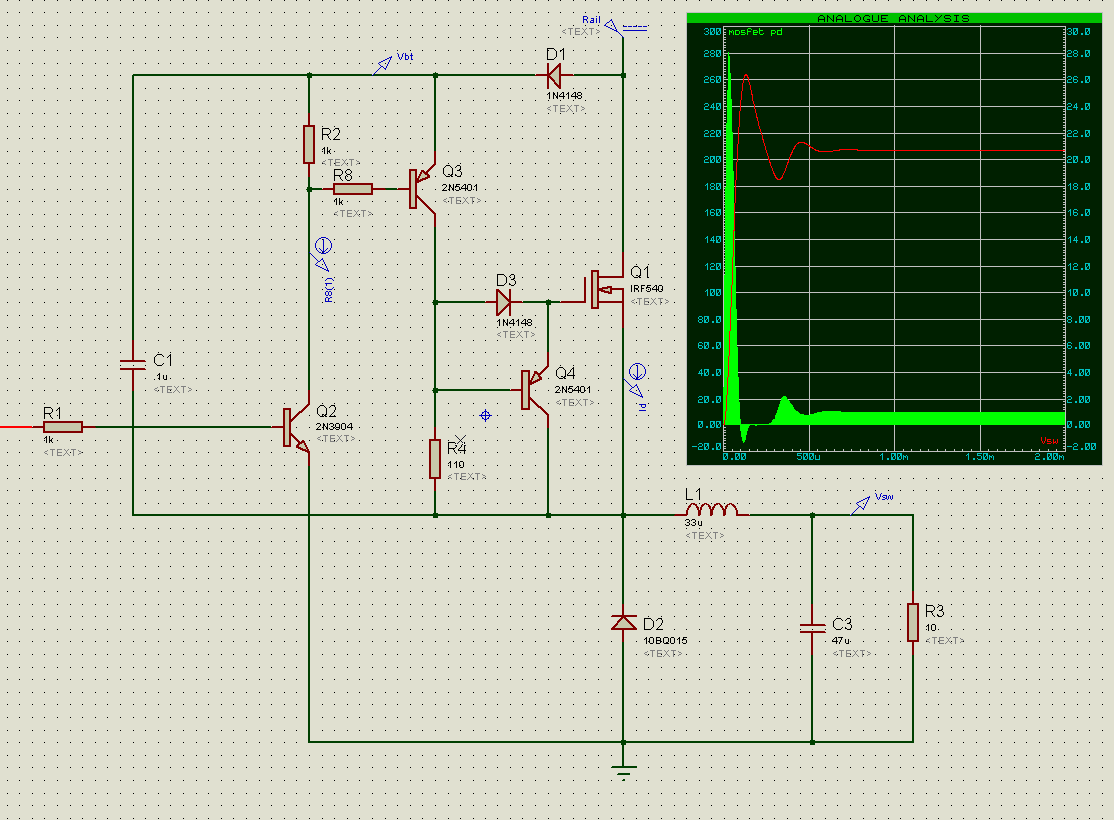Click the red Vsw waveform peak in graph
Image resolution: width=1114 pixels, height=820 pixels.
tap(746, 75)
